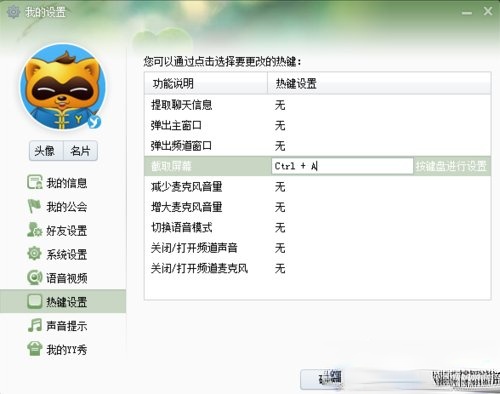Click the 确定 confirm button

point(321,379)
